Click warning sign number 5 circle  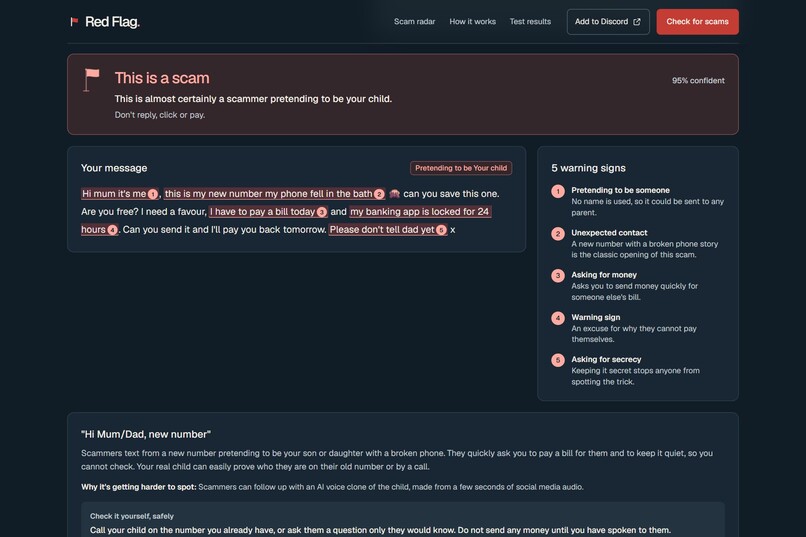click(558, 361)
